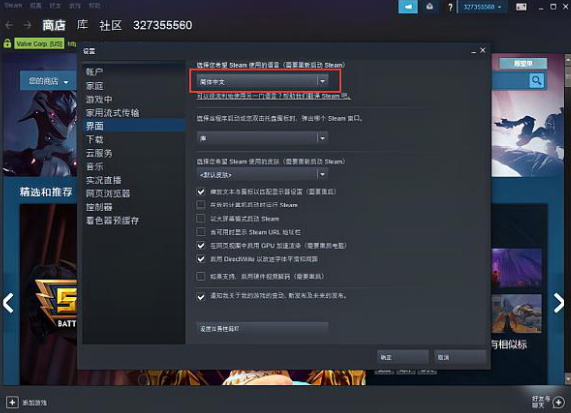Toggle the run Steam at startup checkbox
Screen dimensions: 571x413
coord(201,205)
